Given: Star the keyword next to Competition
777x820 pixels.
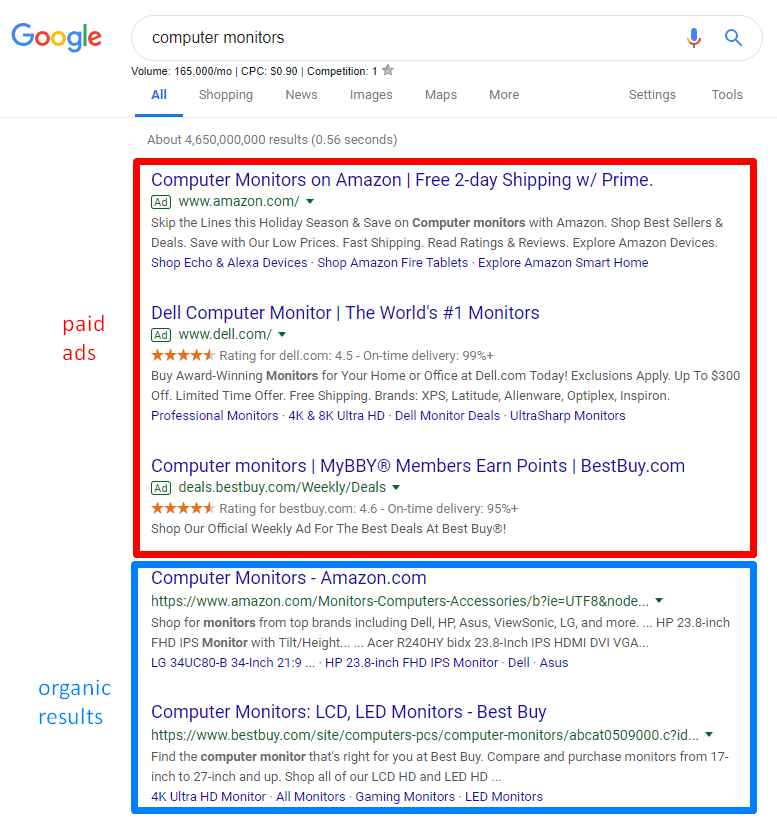Looking at the screenshot, I should click(x=388, y=71).
